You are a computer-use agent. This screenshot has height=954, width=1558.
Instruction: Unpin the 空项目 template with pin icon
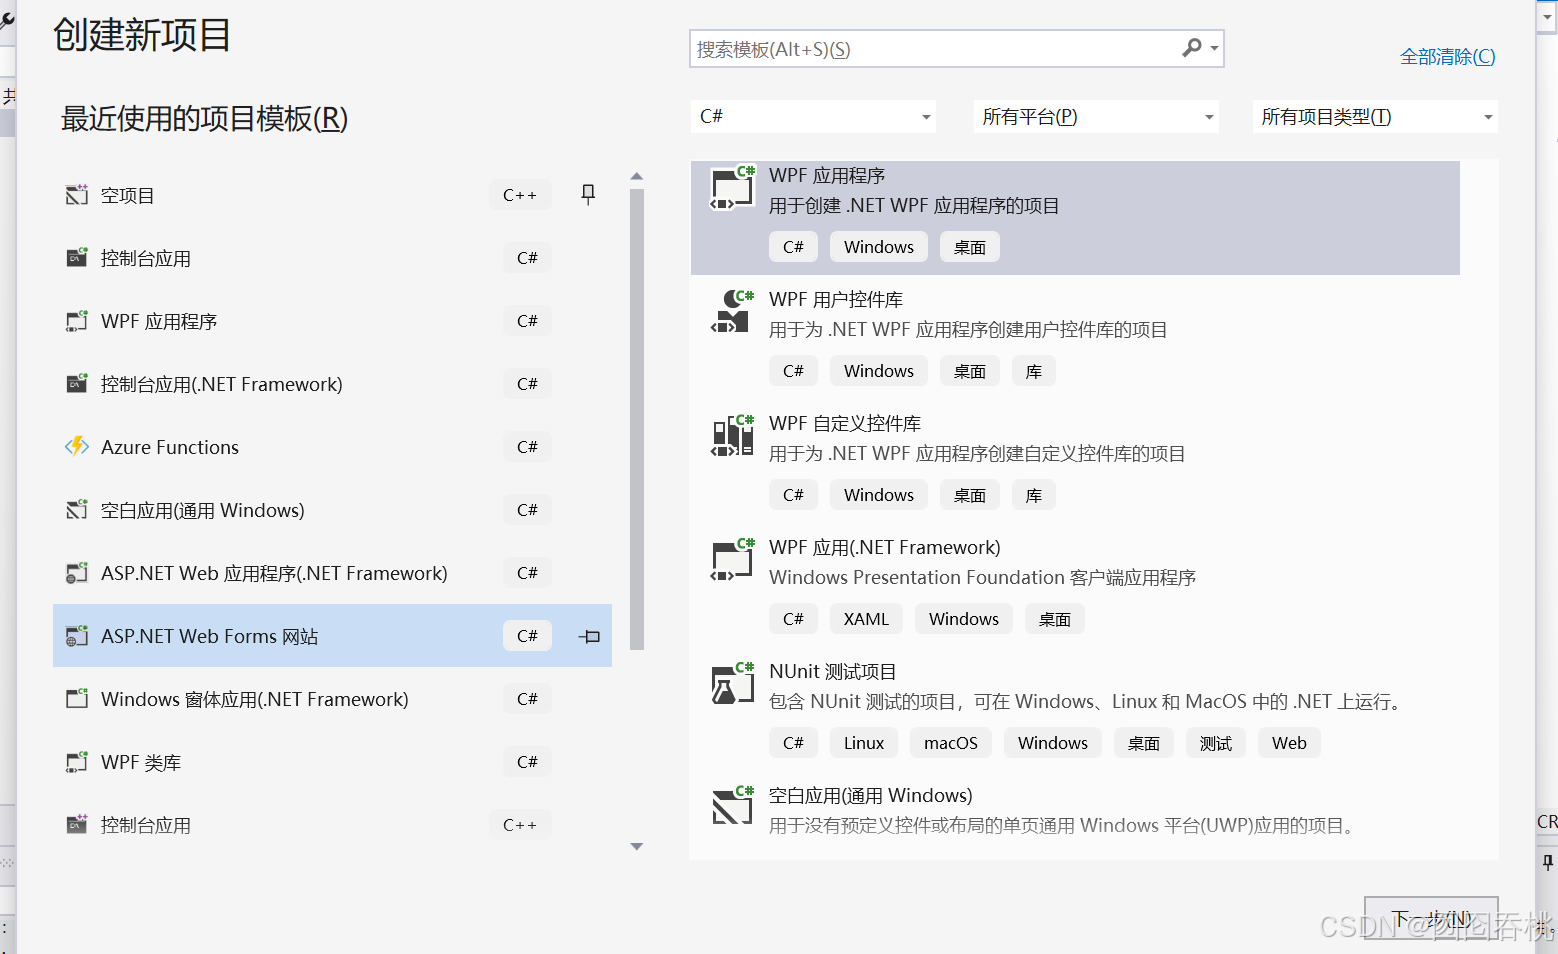pyautogui.click(x=588, y=195)
